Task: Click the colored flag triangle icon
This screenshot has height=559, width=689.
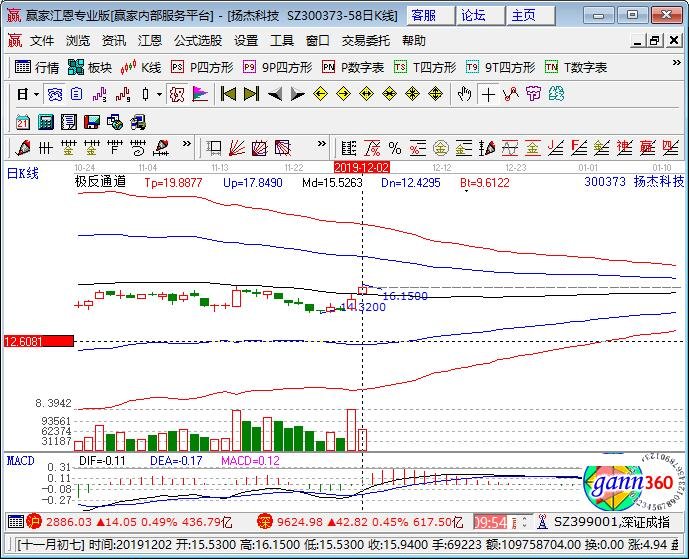Action: coord(200,94)
